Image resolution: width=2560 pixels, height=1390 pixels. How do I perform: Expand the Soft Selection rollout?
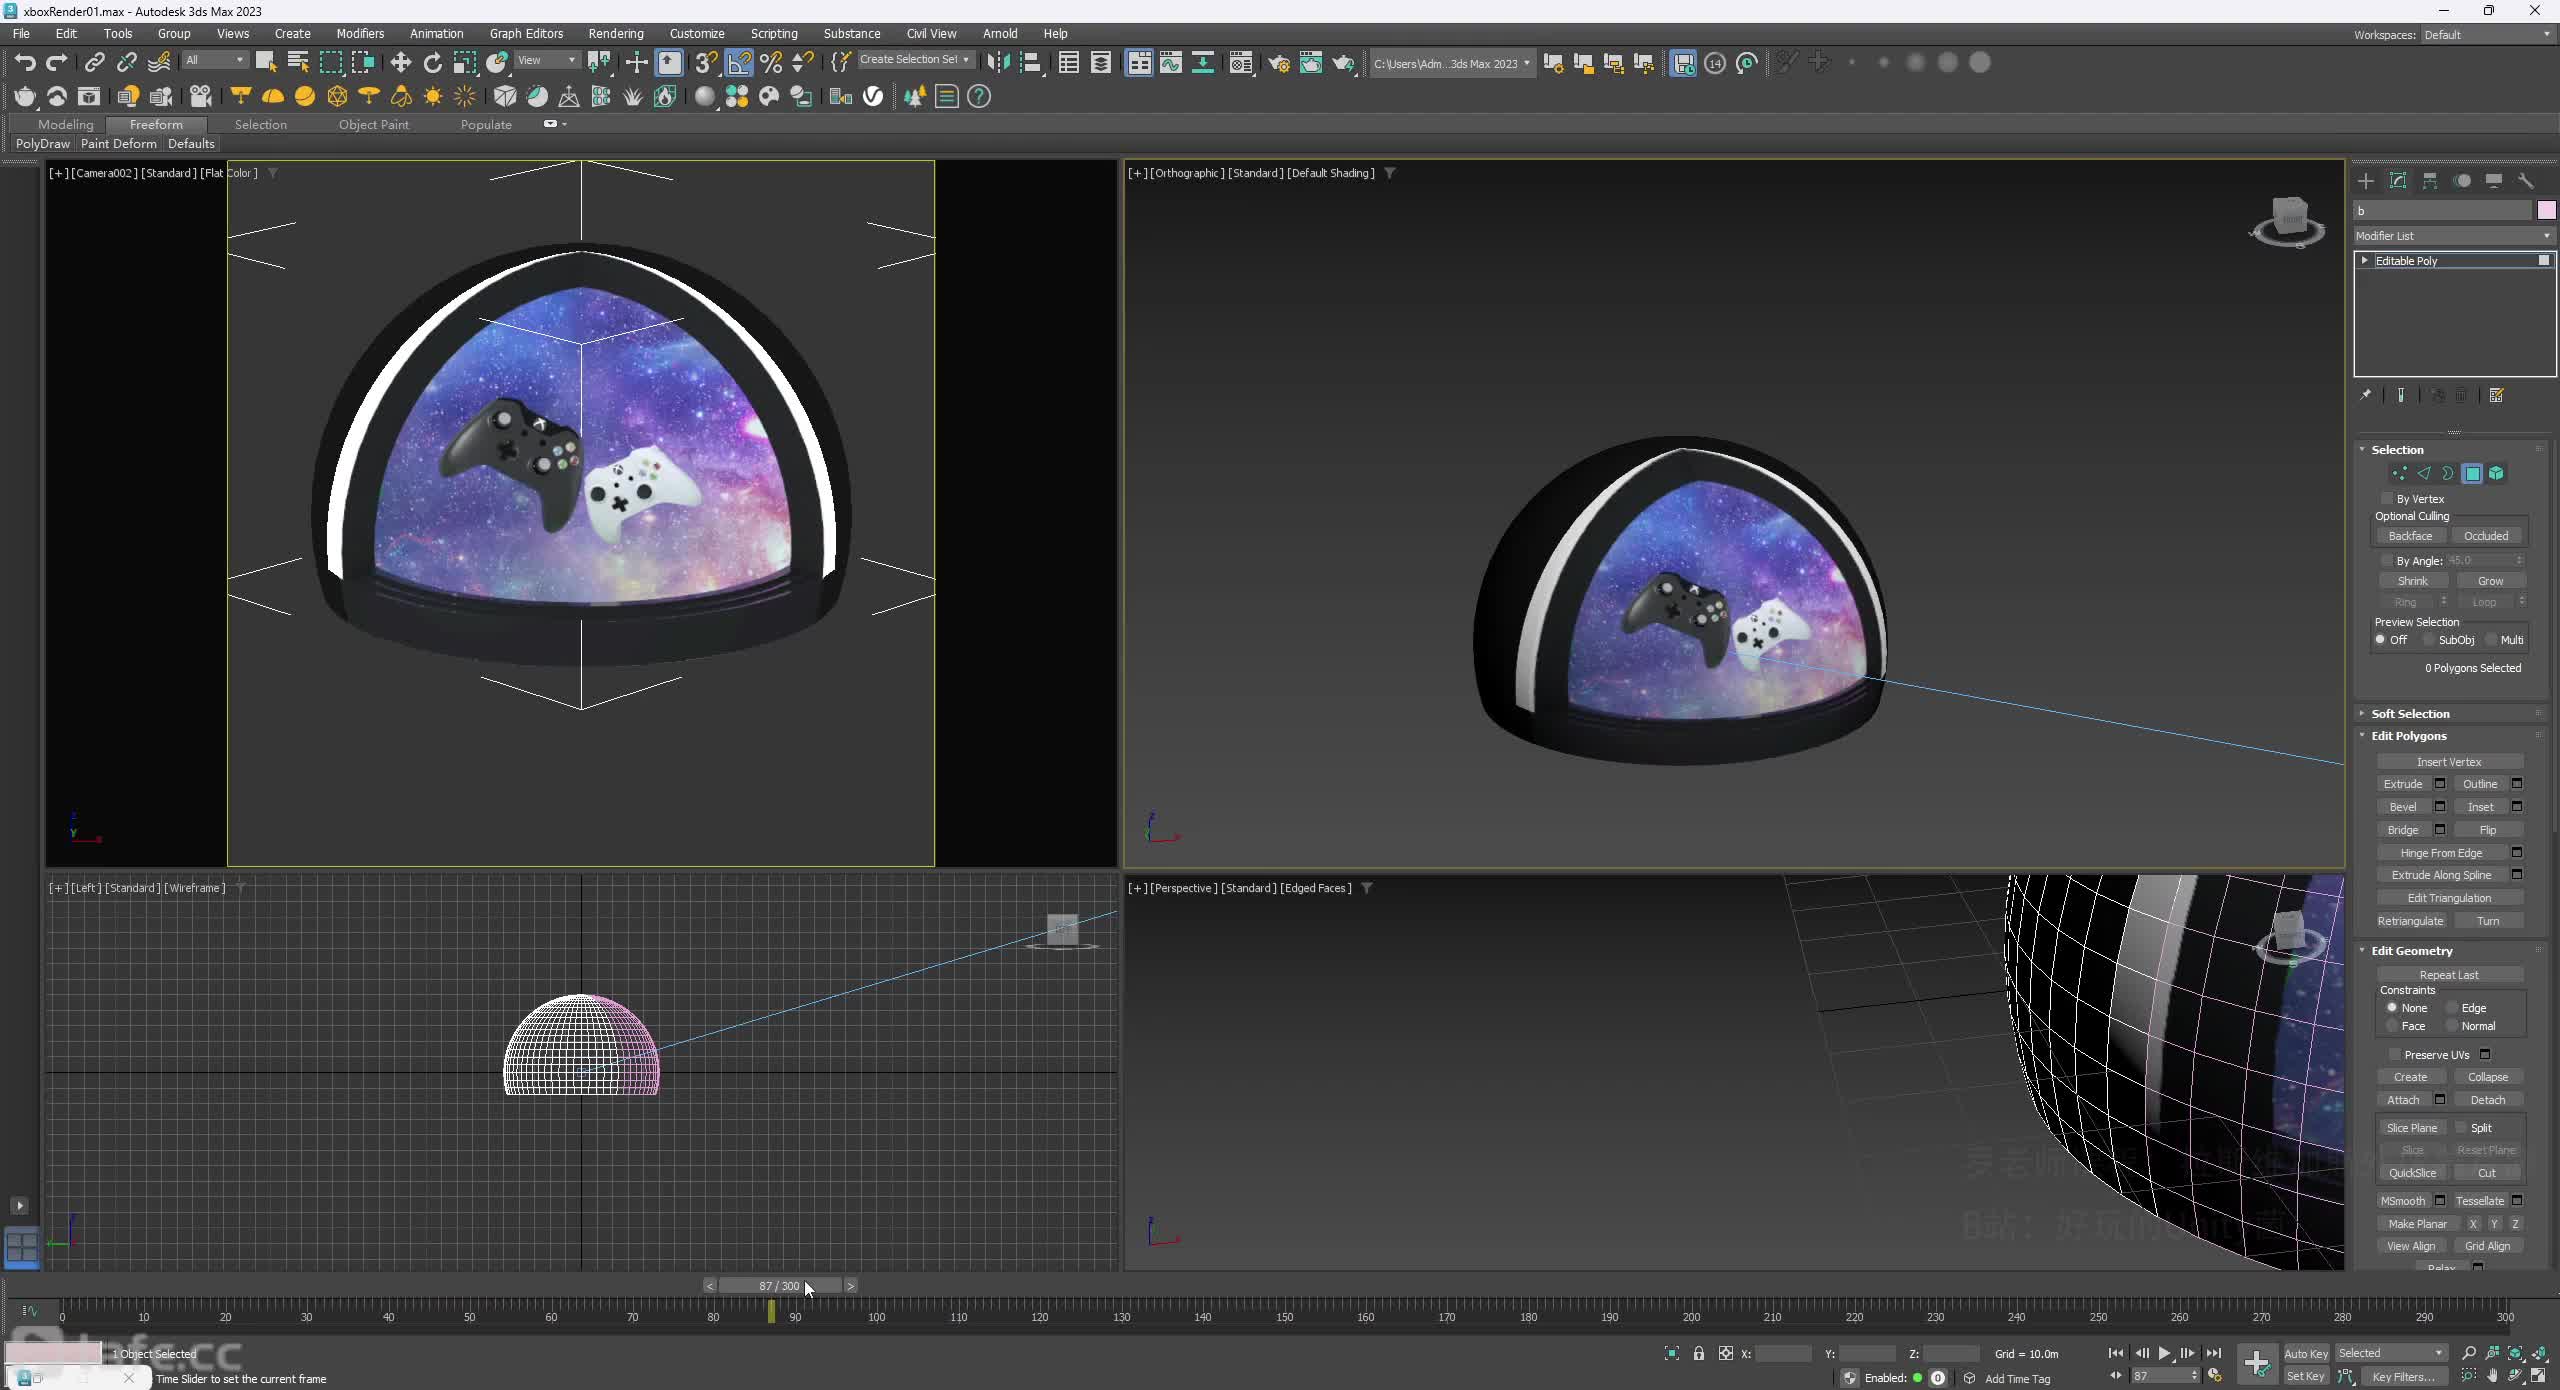point(2410,714)
